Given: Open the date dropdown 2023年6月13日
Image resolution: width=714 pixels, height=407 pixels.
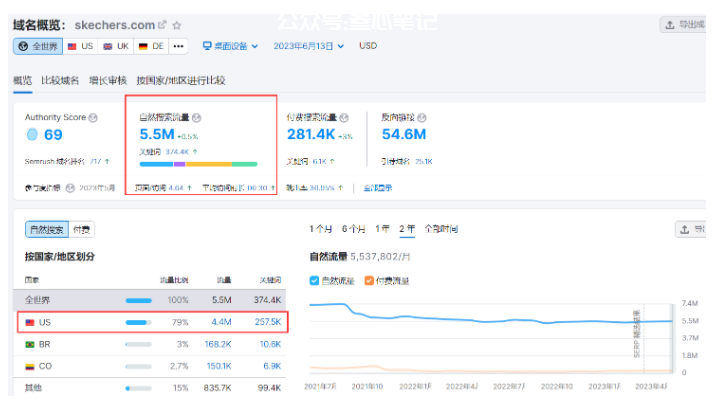Looking at the screenshot, I should pyautogui.click(x=308, y=46).
